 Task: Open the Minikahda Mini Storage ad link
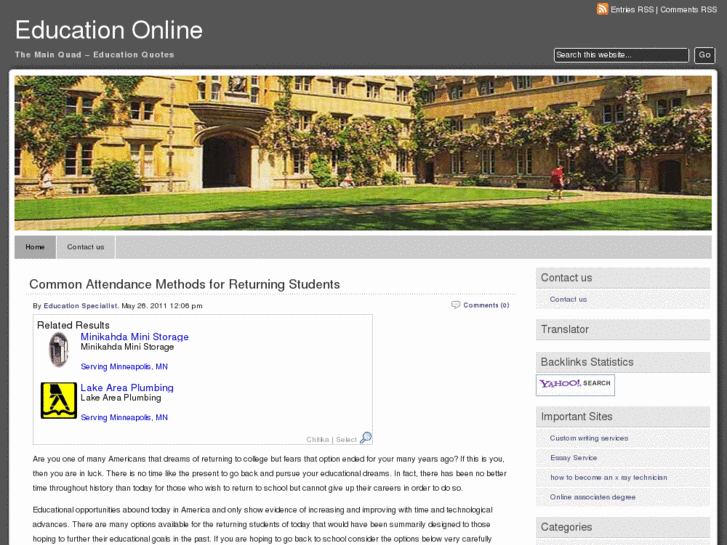pyautogui.click(x=134, y=337)
